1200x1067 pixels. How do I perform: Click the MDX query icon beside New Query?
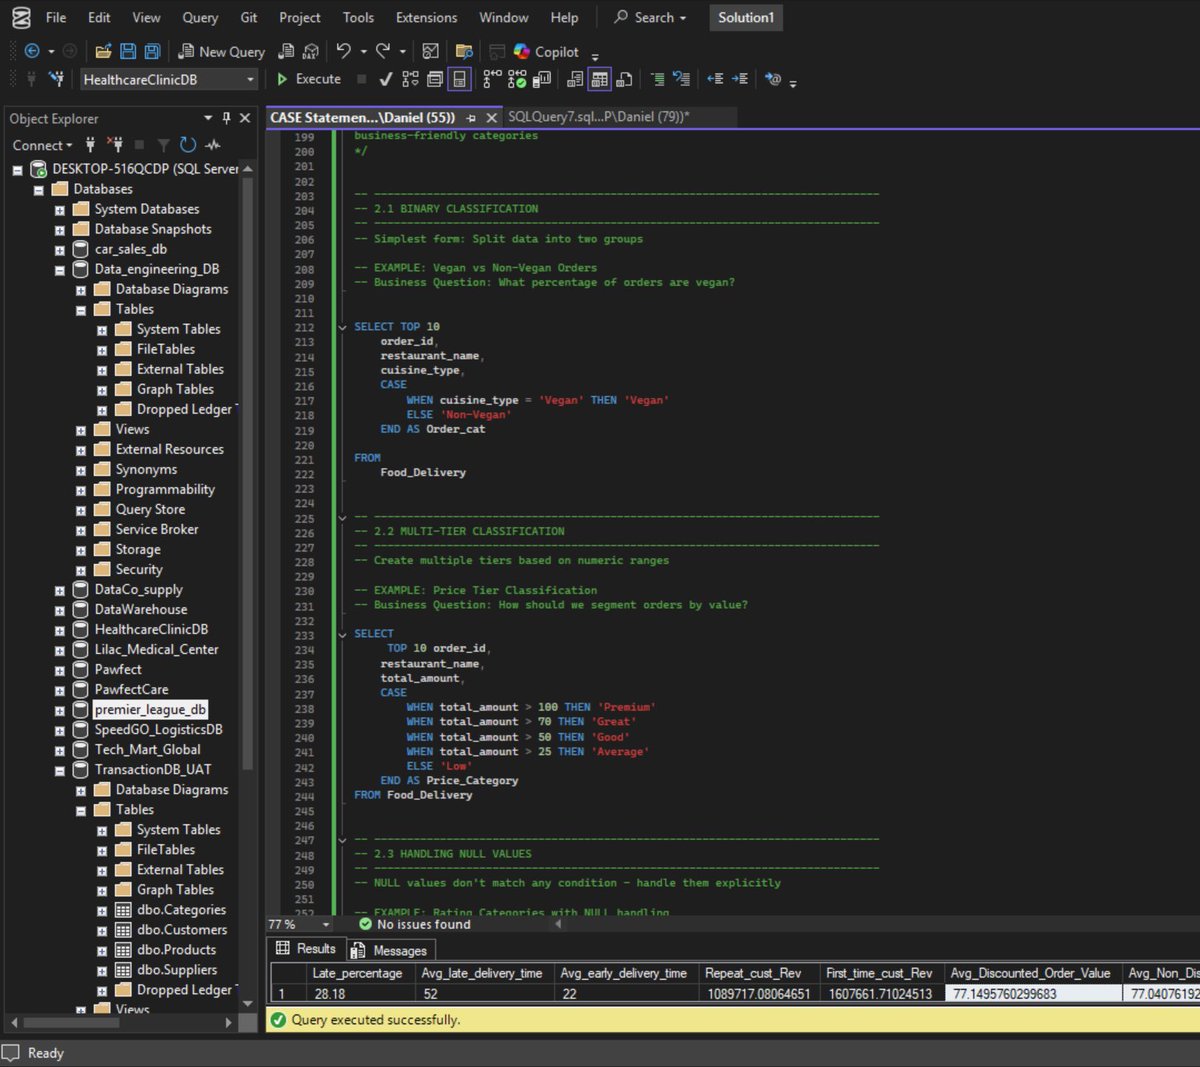(286, 51)
